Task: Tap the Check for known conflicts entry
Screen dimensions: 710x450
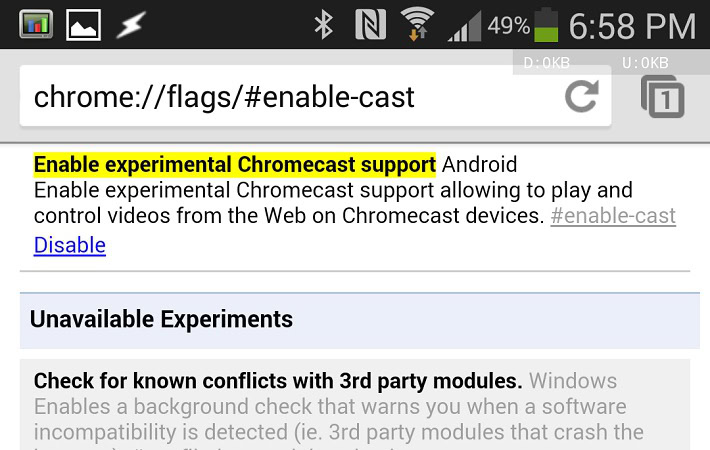Action: click(278, 381)
